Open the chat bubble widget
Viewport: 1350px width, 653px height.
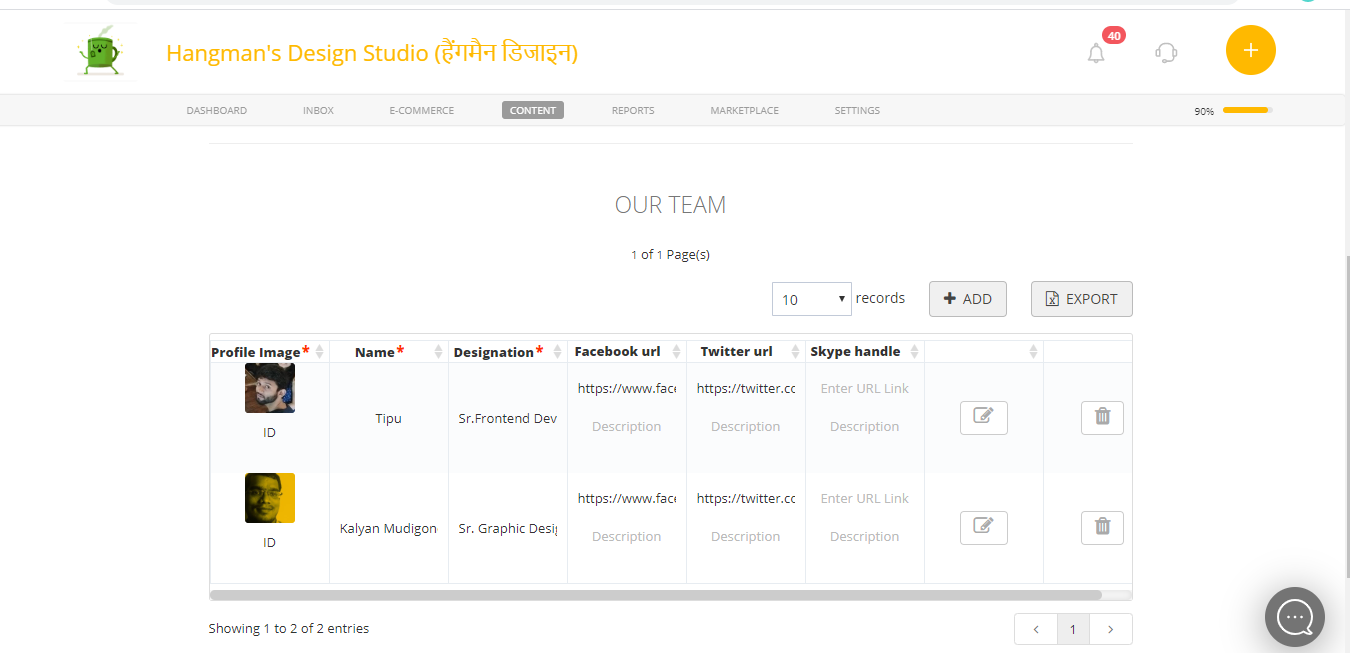1294,617
